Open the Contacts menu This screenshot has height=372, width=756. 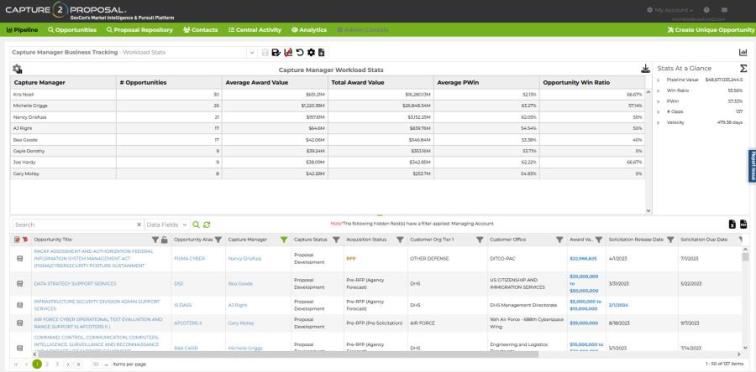click(x=201, y=30)
